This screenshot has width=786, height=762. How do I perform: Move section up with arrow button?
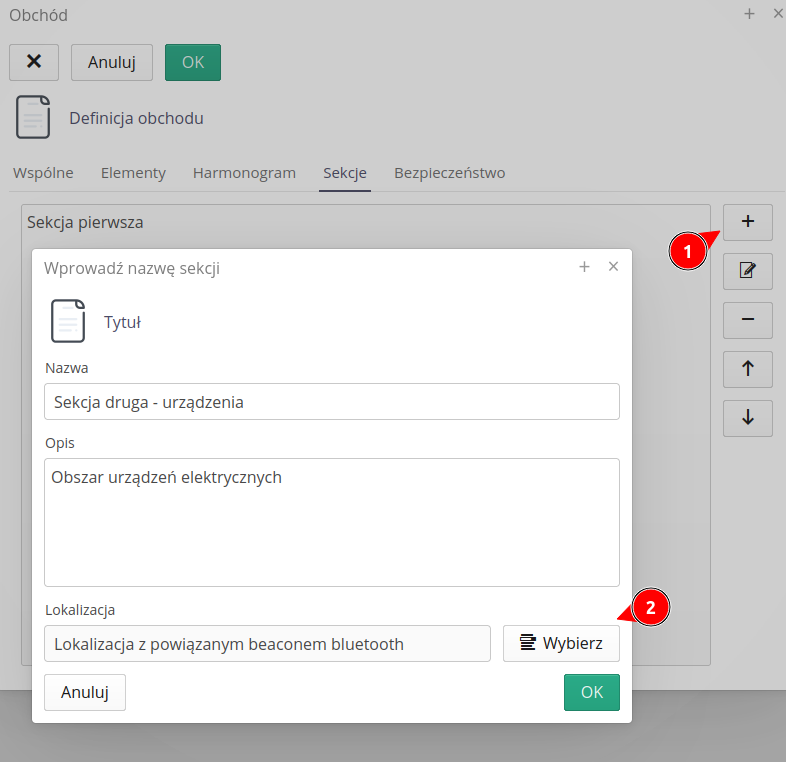pos(748,369)
